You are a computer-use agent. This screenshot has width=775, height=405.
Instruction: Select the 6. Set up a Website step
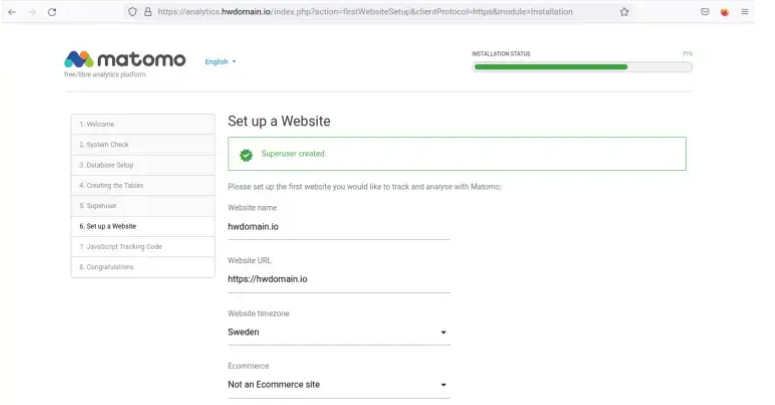[x=143, y=226]
